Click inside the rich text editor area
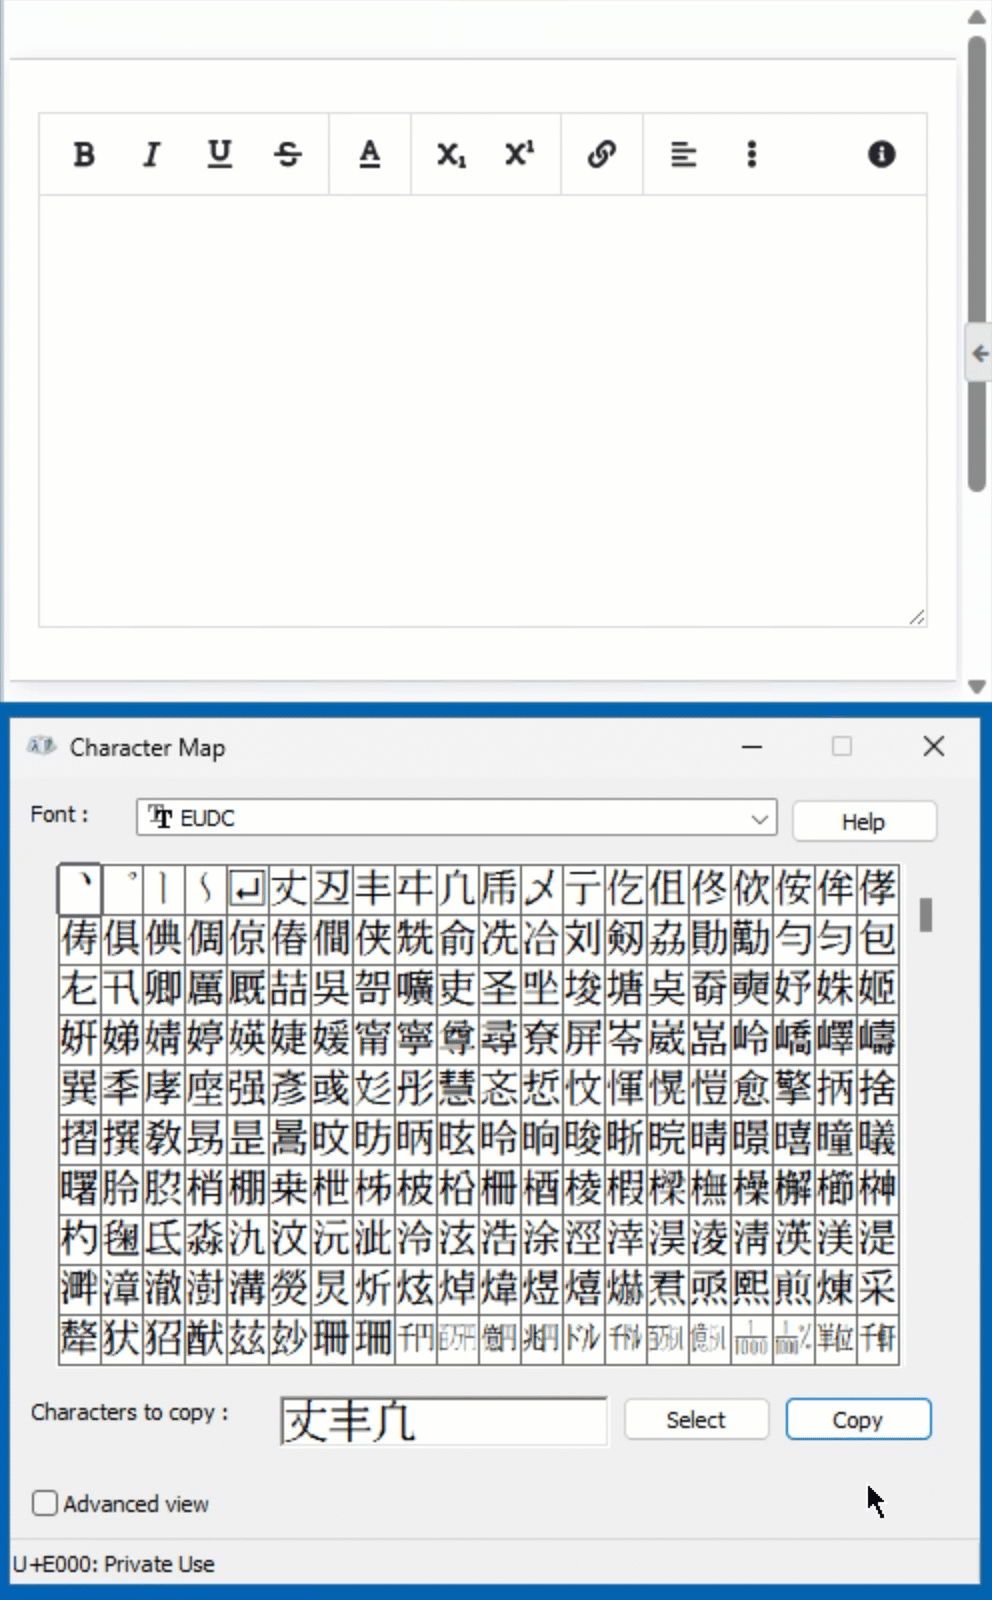Screen dimensions: 992x1600 482,410
